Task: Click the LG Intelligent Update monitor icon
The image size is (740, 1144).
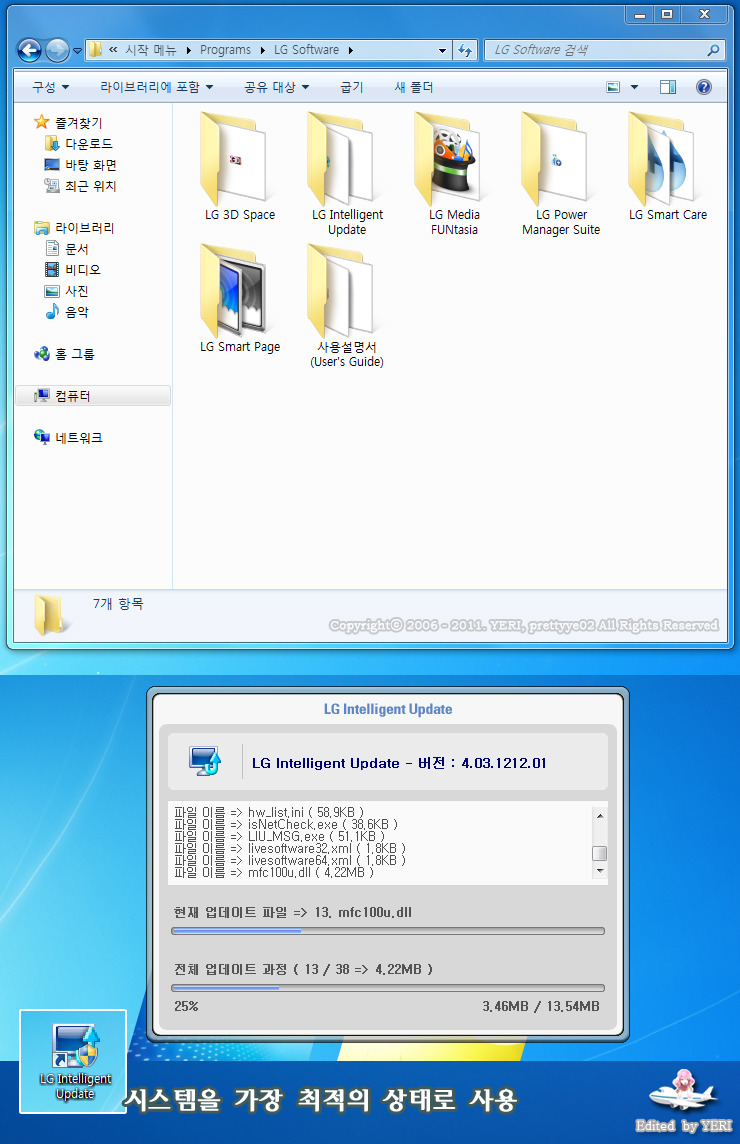Action: (x=204, y=761)
